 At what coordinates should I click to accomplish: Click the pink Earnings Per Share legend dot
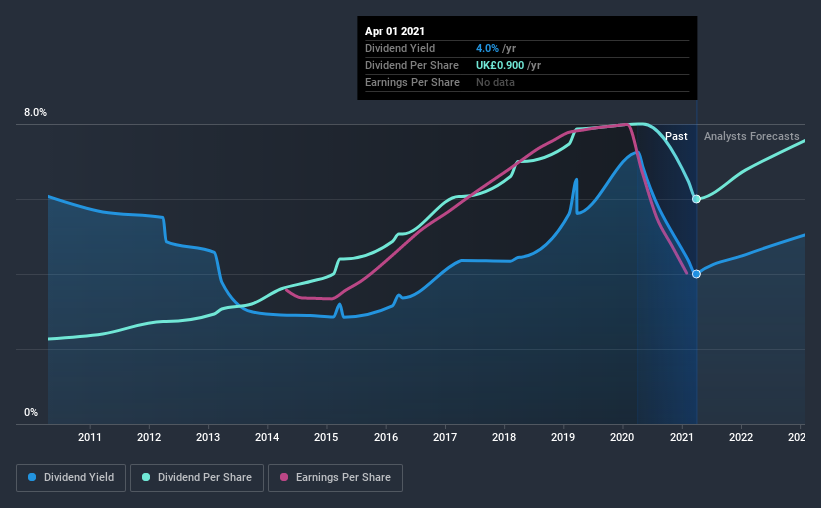tap(284, 477)
